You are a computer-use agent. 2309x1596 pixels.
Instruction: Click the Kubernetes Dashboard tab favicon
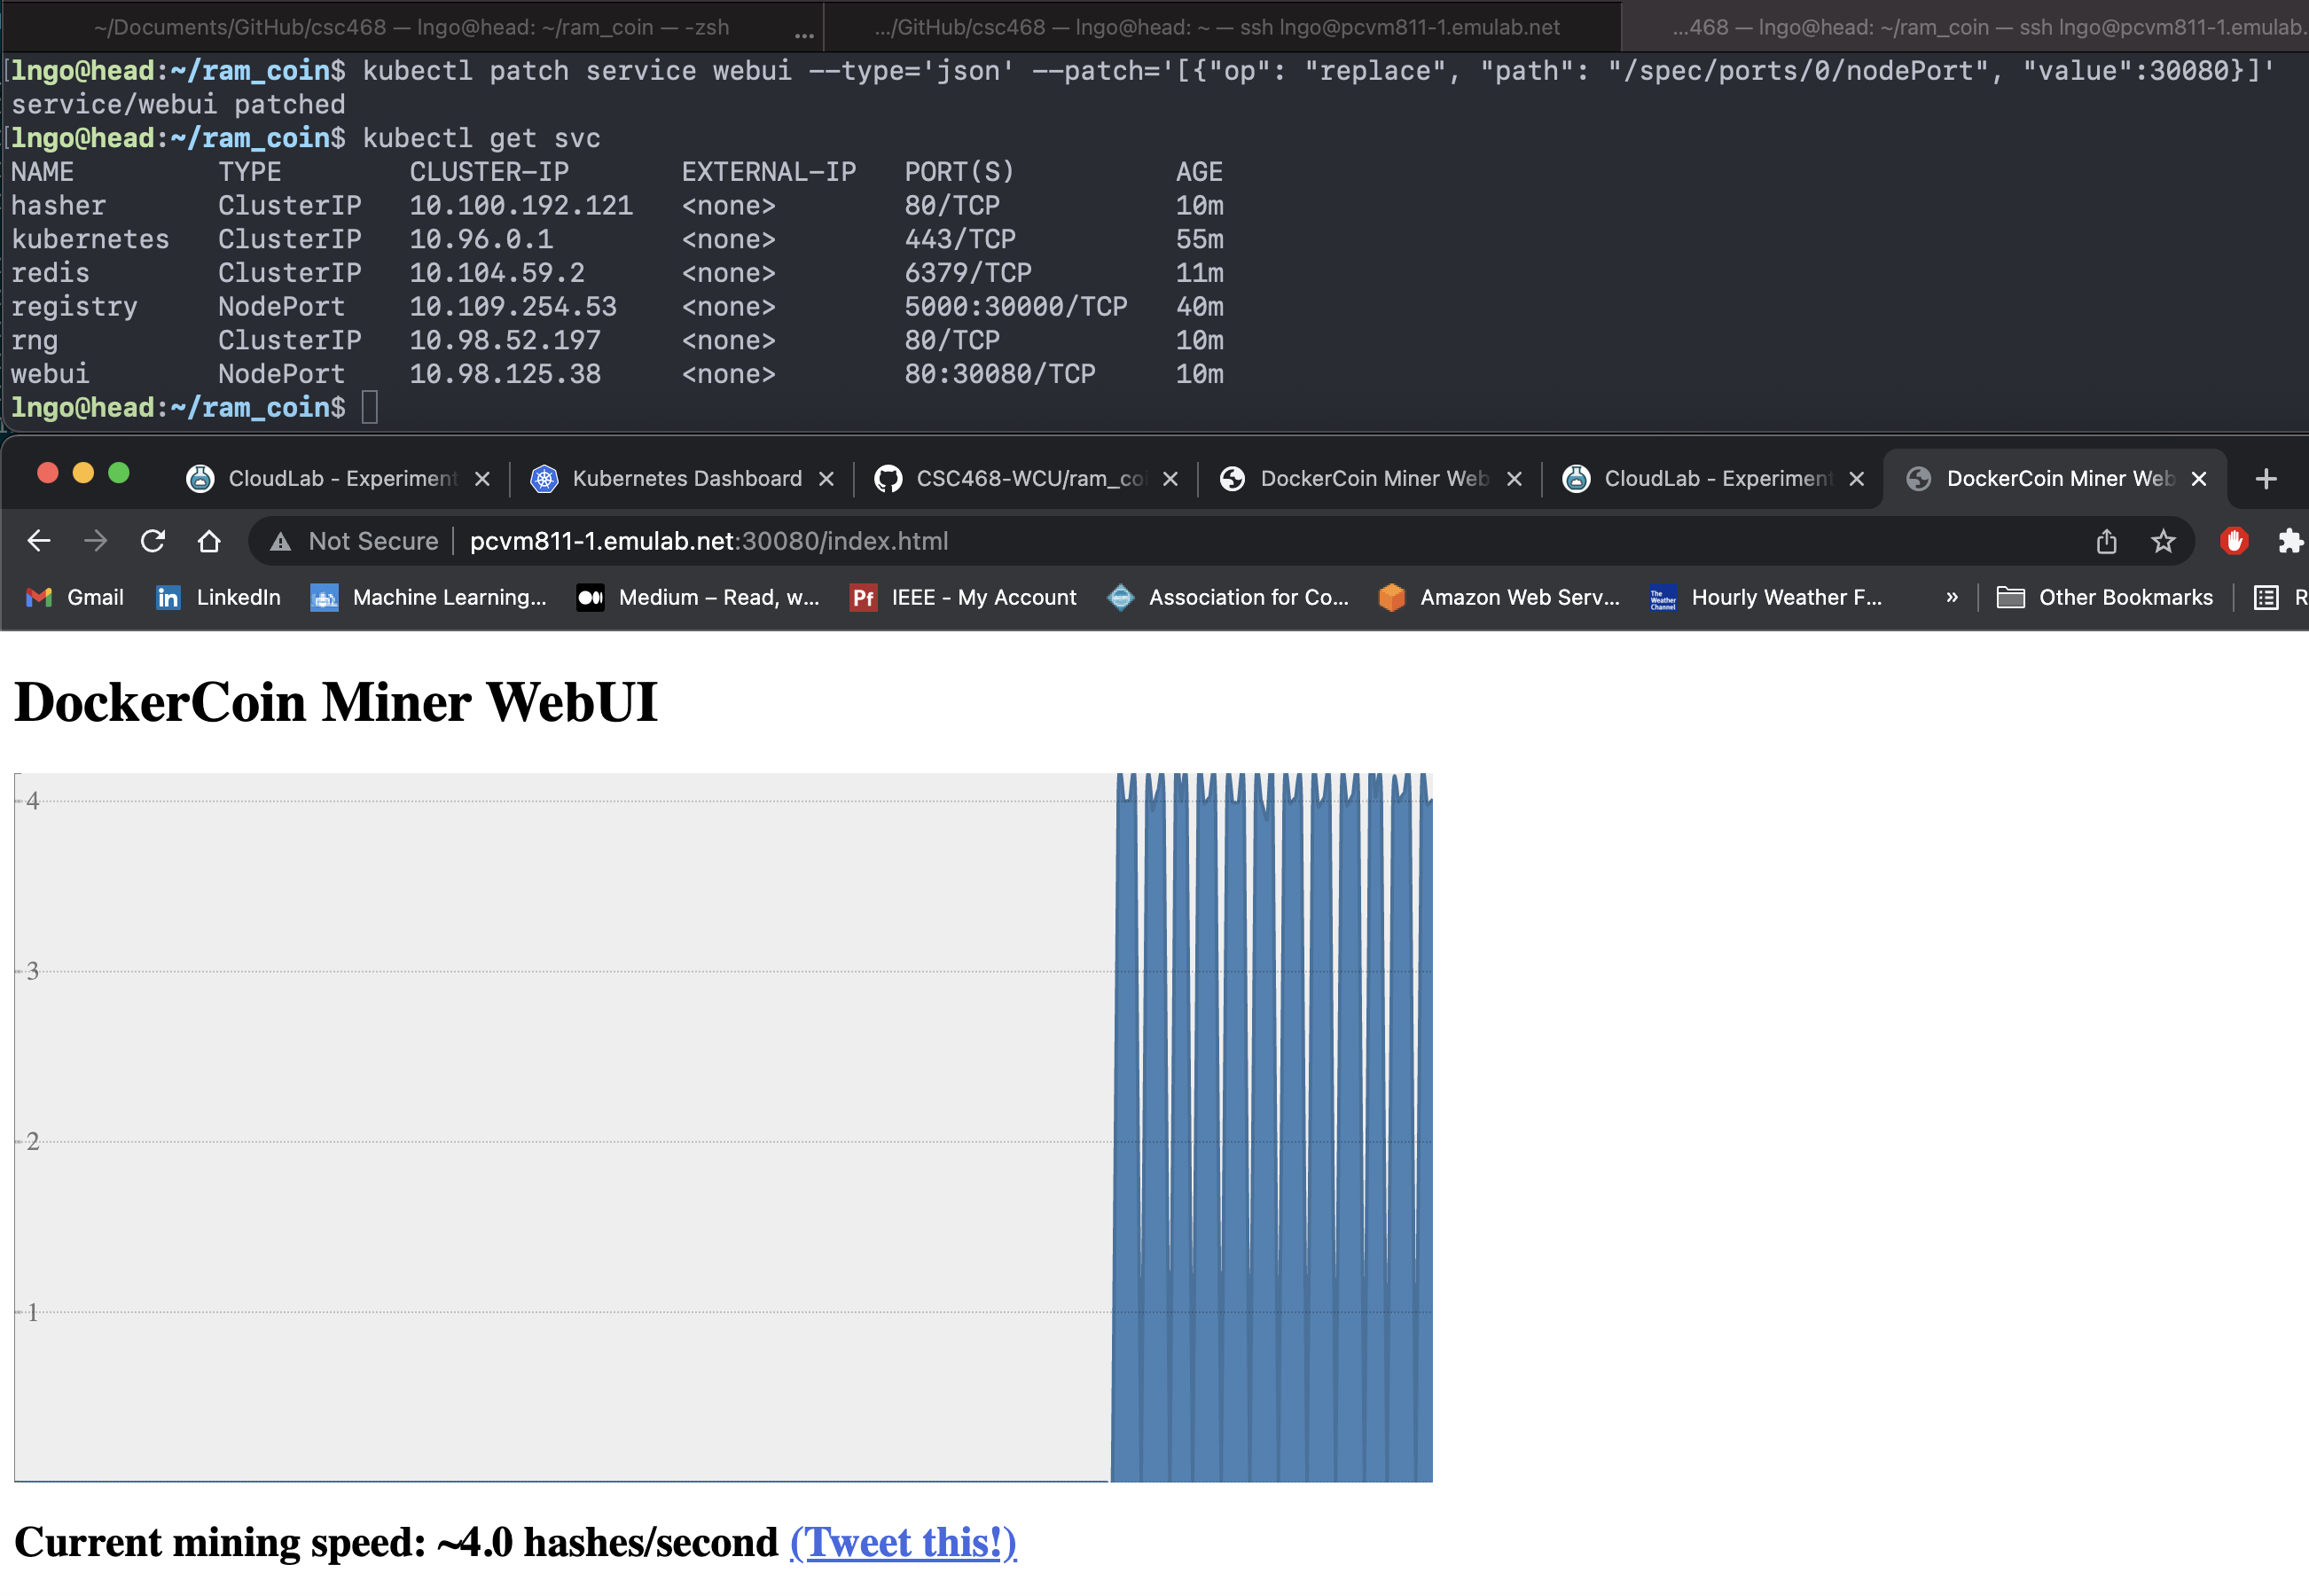(x=543, y=479)
